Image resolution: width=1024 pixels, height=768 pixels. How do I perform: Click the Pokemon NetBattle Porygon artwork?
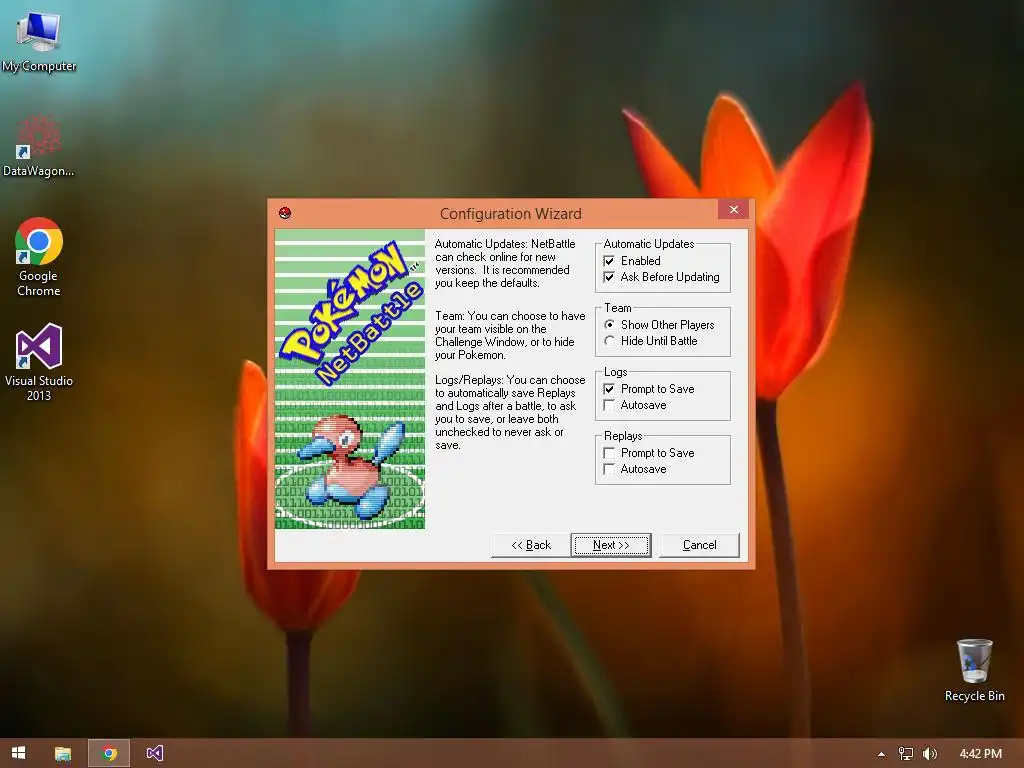350,379
